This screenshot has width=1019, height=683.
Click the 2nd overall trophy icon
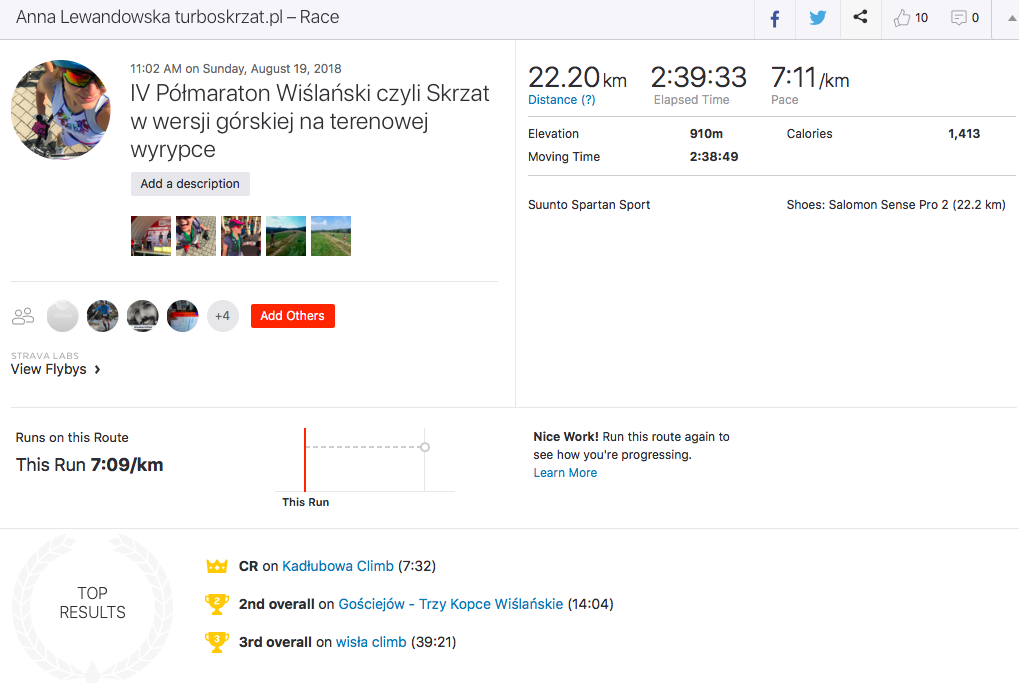(x=217, y=604)
